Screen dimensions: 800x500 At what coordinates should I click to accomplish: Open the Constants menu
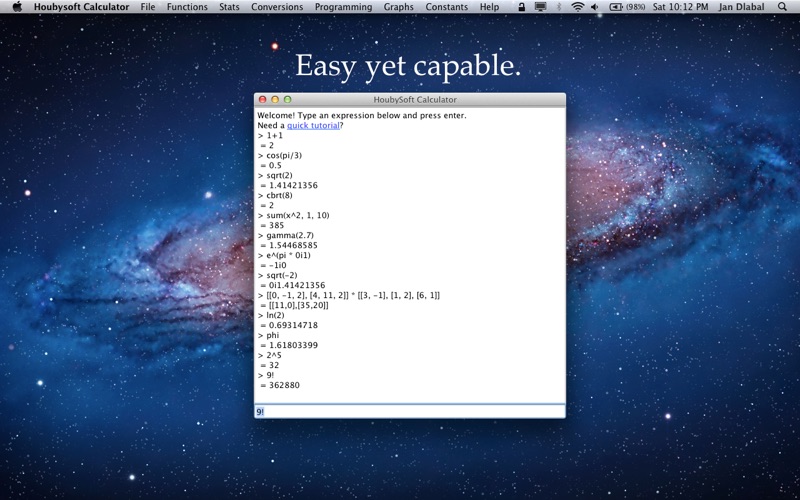446,7
